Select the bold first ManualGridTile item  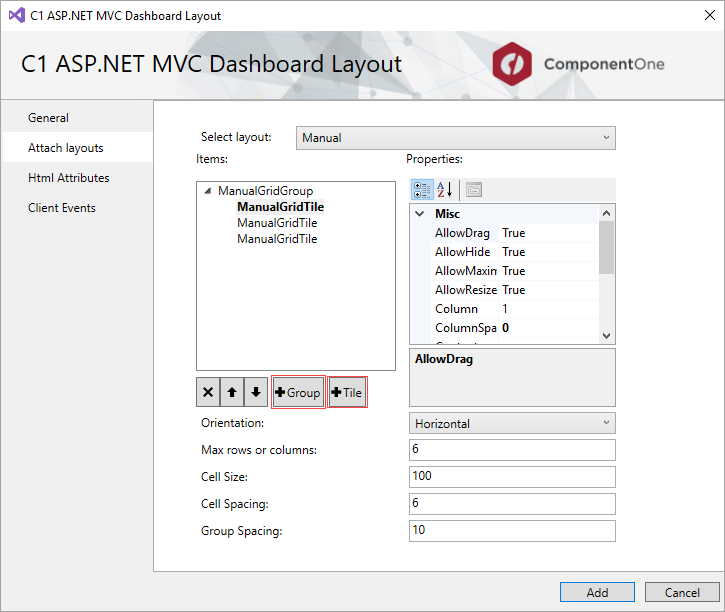click(x=281, y=207)
